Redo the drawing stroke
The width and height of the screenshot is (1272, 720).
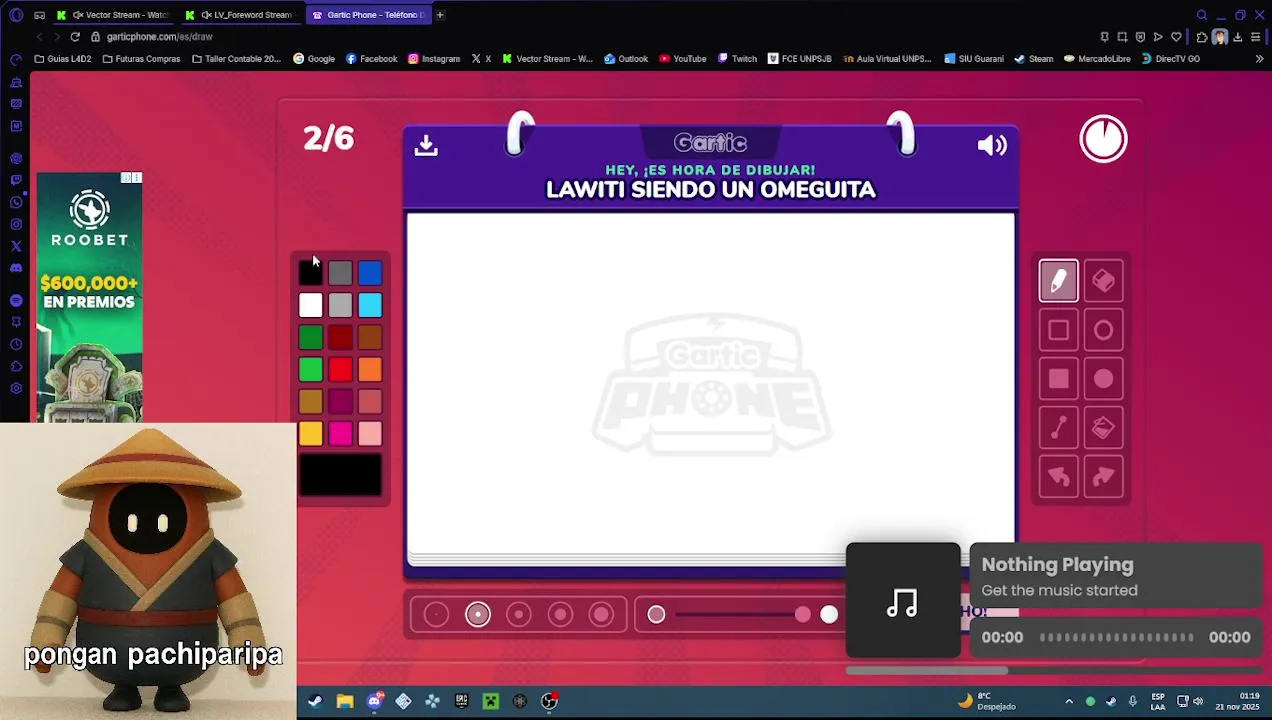point(1103,477)
